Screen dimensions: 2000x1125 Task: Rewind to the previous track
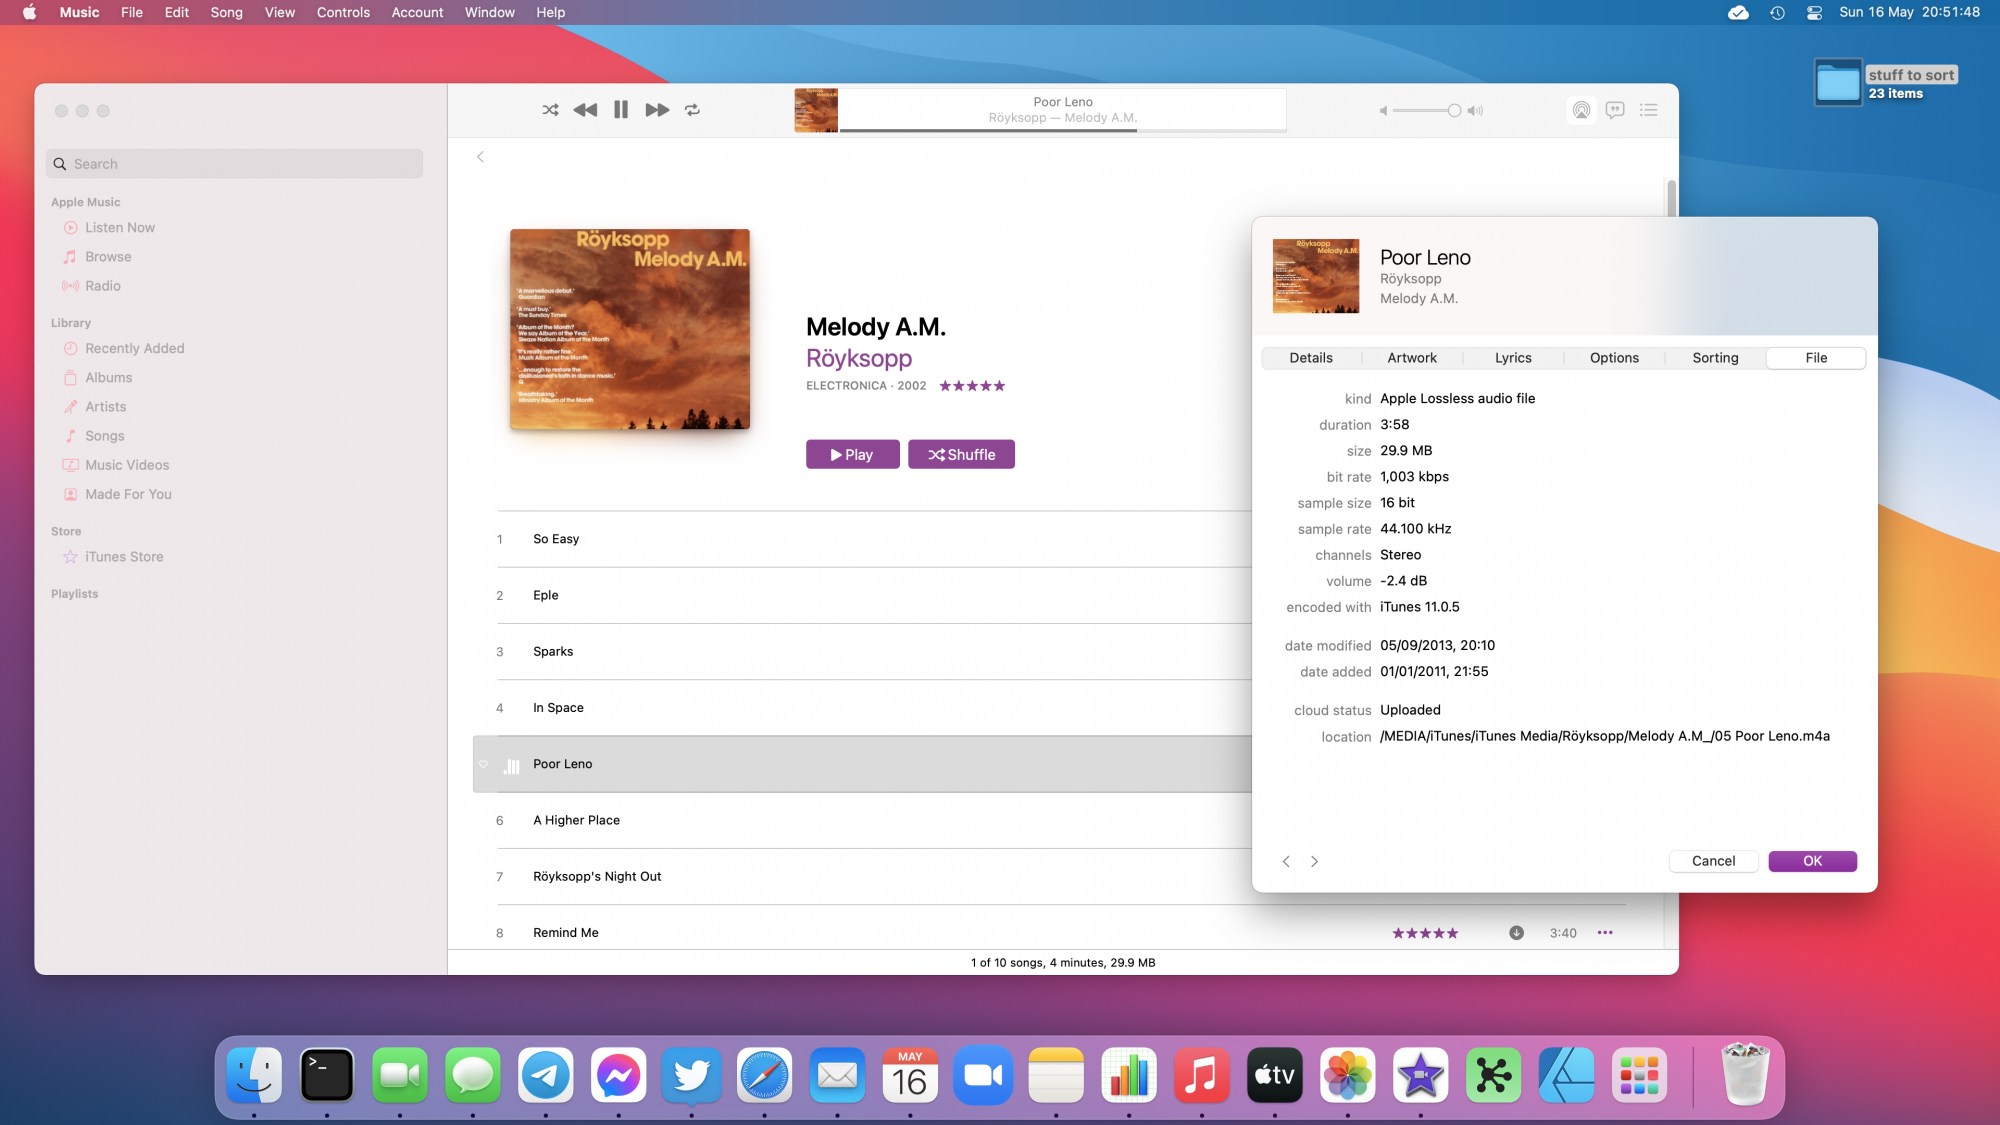pos(585,110)
